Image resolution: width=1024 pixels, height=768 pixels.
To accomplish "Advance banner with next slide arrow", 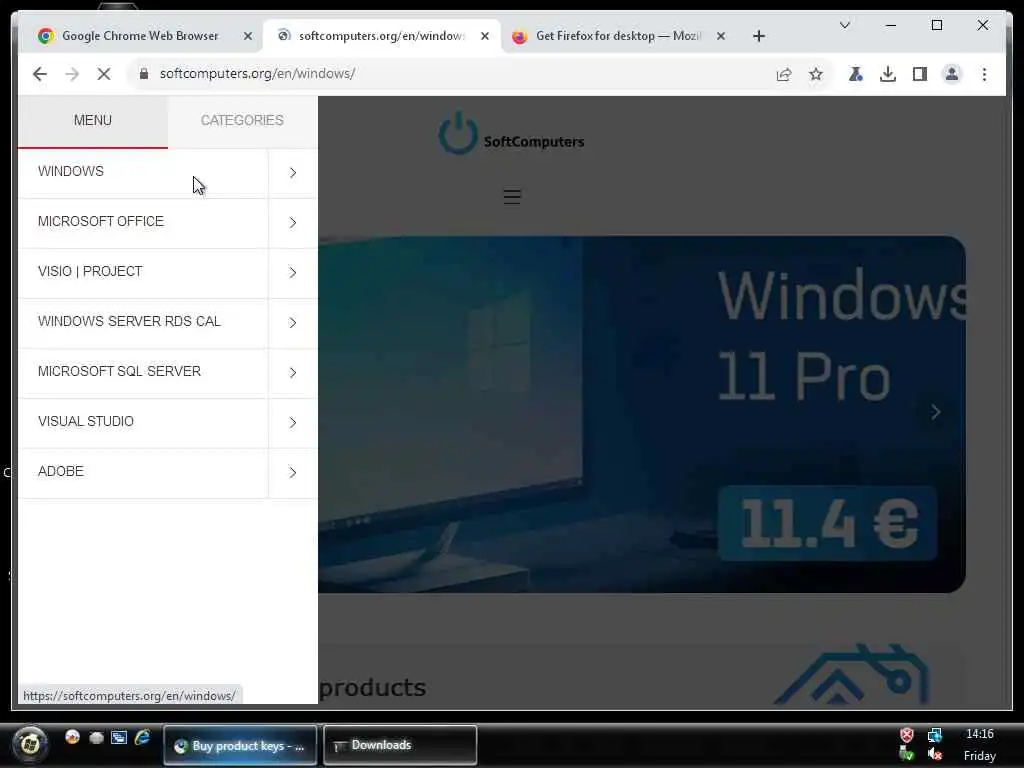I will click(936, 412).
